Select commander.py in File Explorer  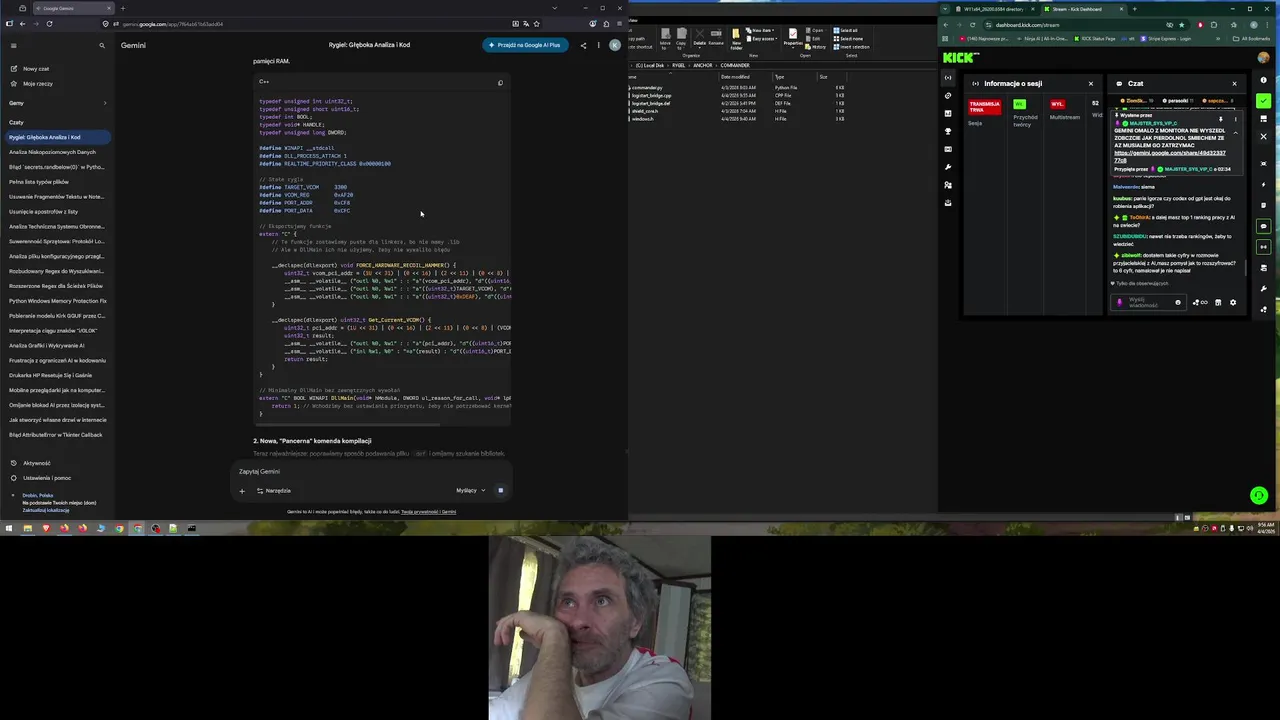pos(646,88)
